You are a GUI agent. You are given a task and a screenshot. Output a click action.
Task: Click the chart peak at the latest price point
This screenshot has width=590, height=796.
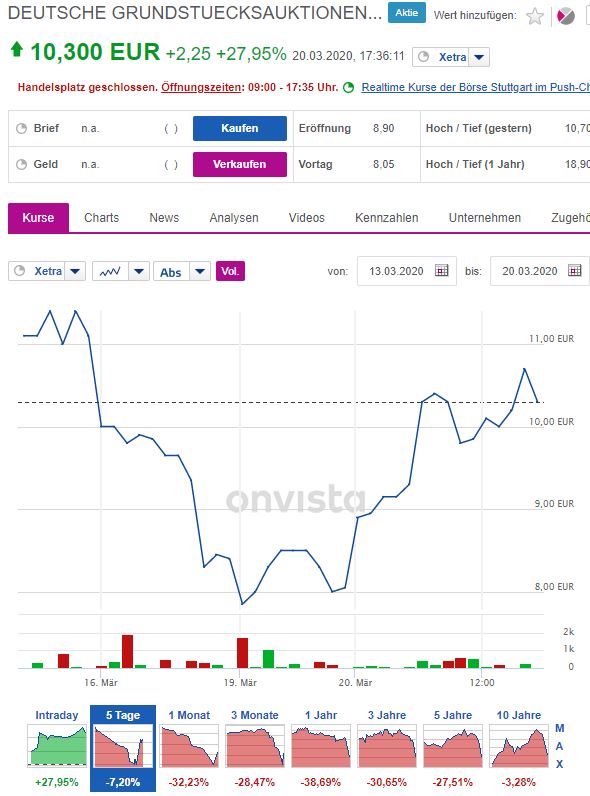click(x=525, y=369)
